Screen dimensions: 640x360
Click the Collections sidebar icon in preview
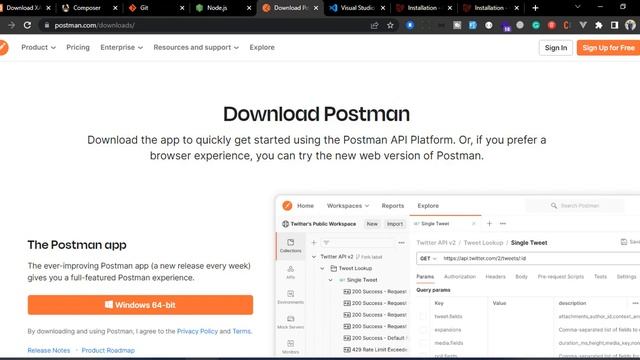pyautogui.click(x=291, y=246)
